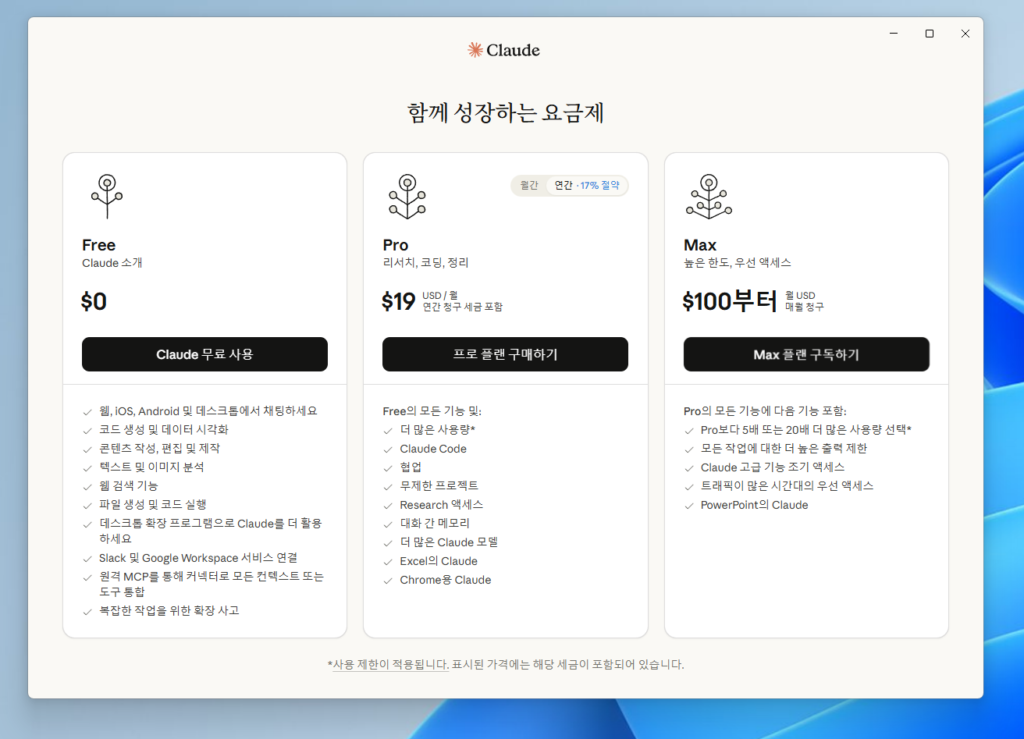Click the -17% 절약 savings label
Image resolution: width=1024 pixels, height=739 pixels.
tap(599, 185)
